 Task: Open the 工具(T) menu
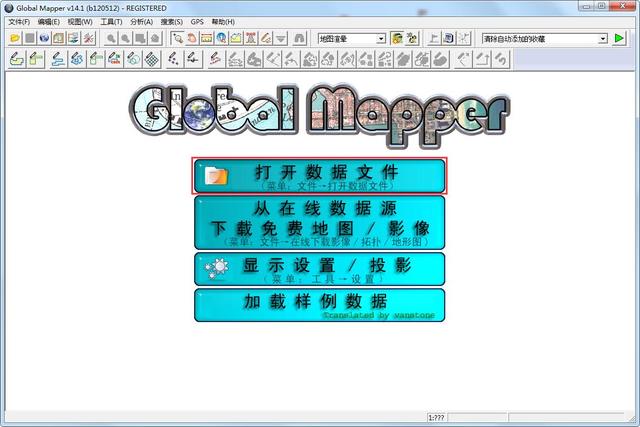click(x=111, y=22)
